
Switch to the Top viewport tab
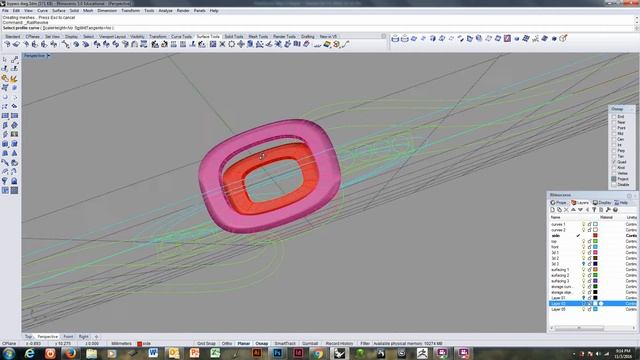(28, 337)
